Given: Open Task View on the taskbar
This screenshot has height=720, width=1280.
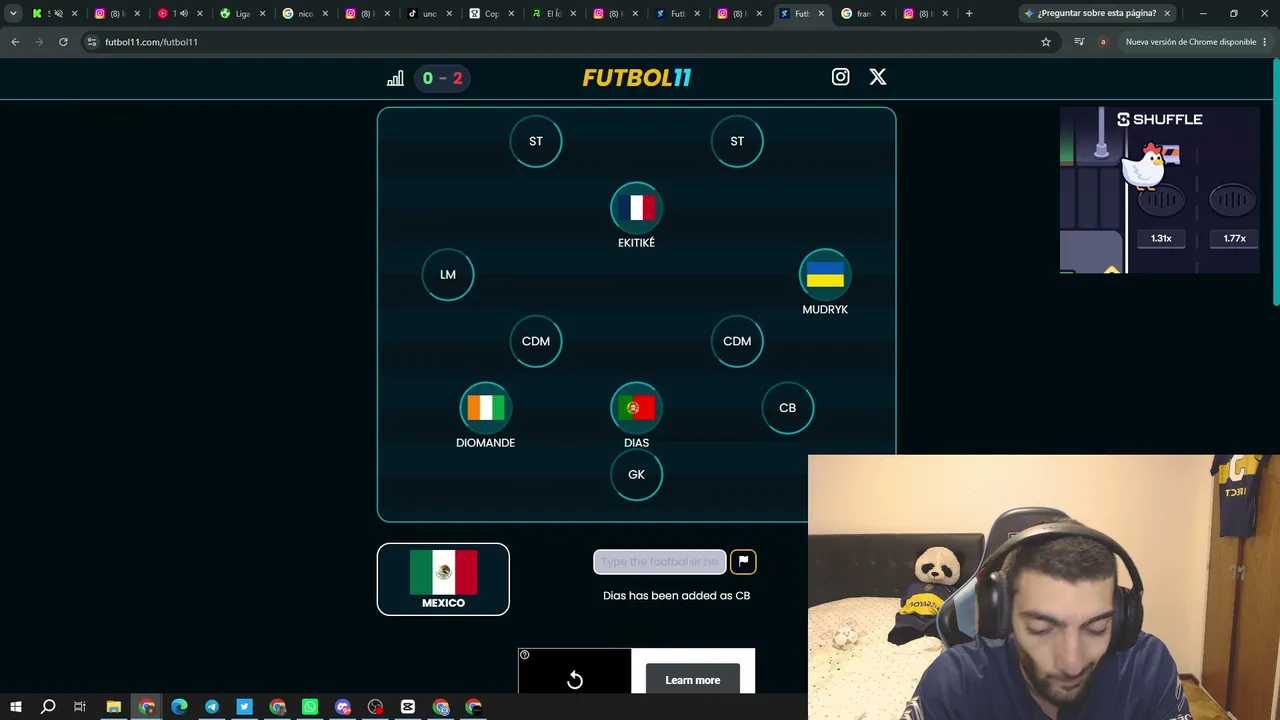Looking at the screenshot, I should (x=80, y=707).
